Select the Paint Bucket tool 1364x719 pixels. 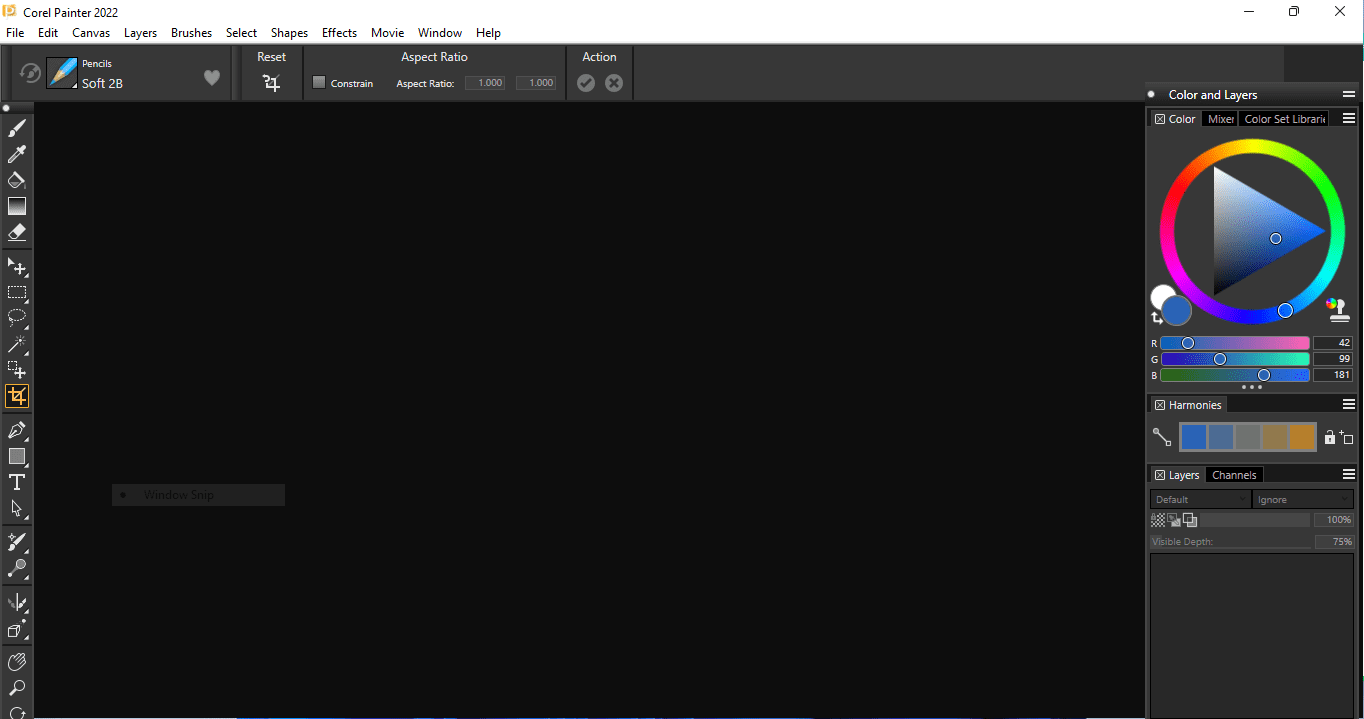pyautogui.click(x=17, y=180)
